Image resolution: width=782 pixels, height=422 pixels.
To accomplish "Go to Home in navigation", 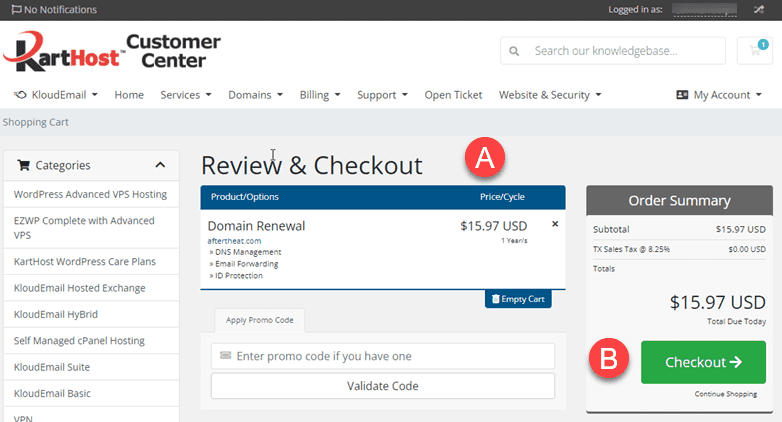I will (x=129, y=95).
